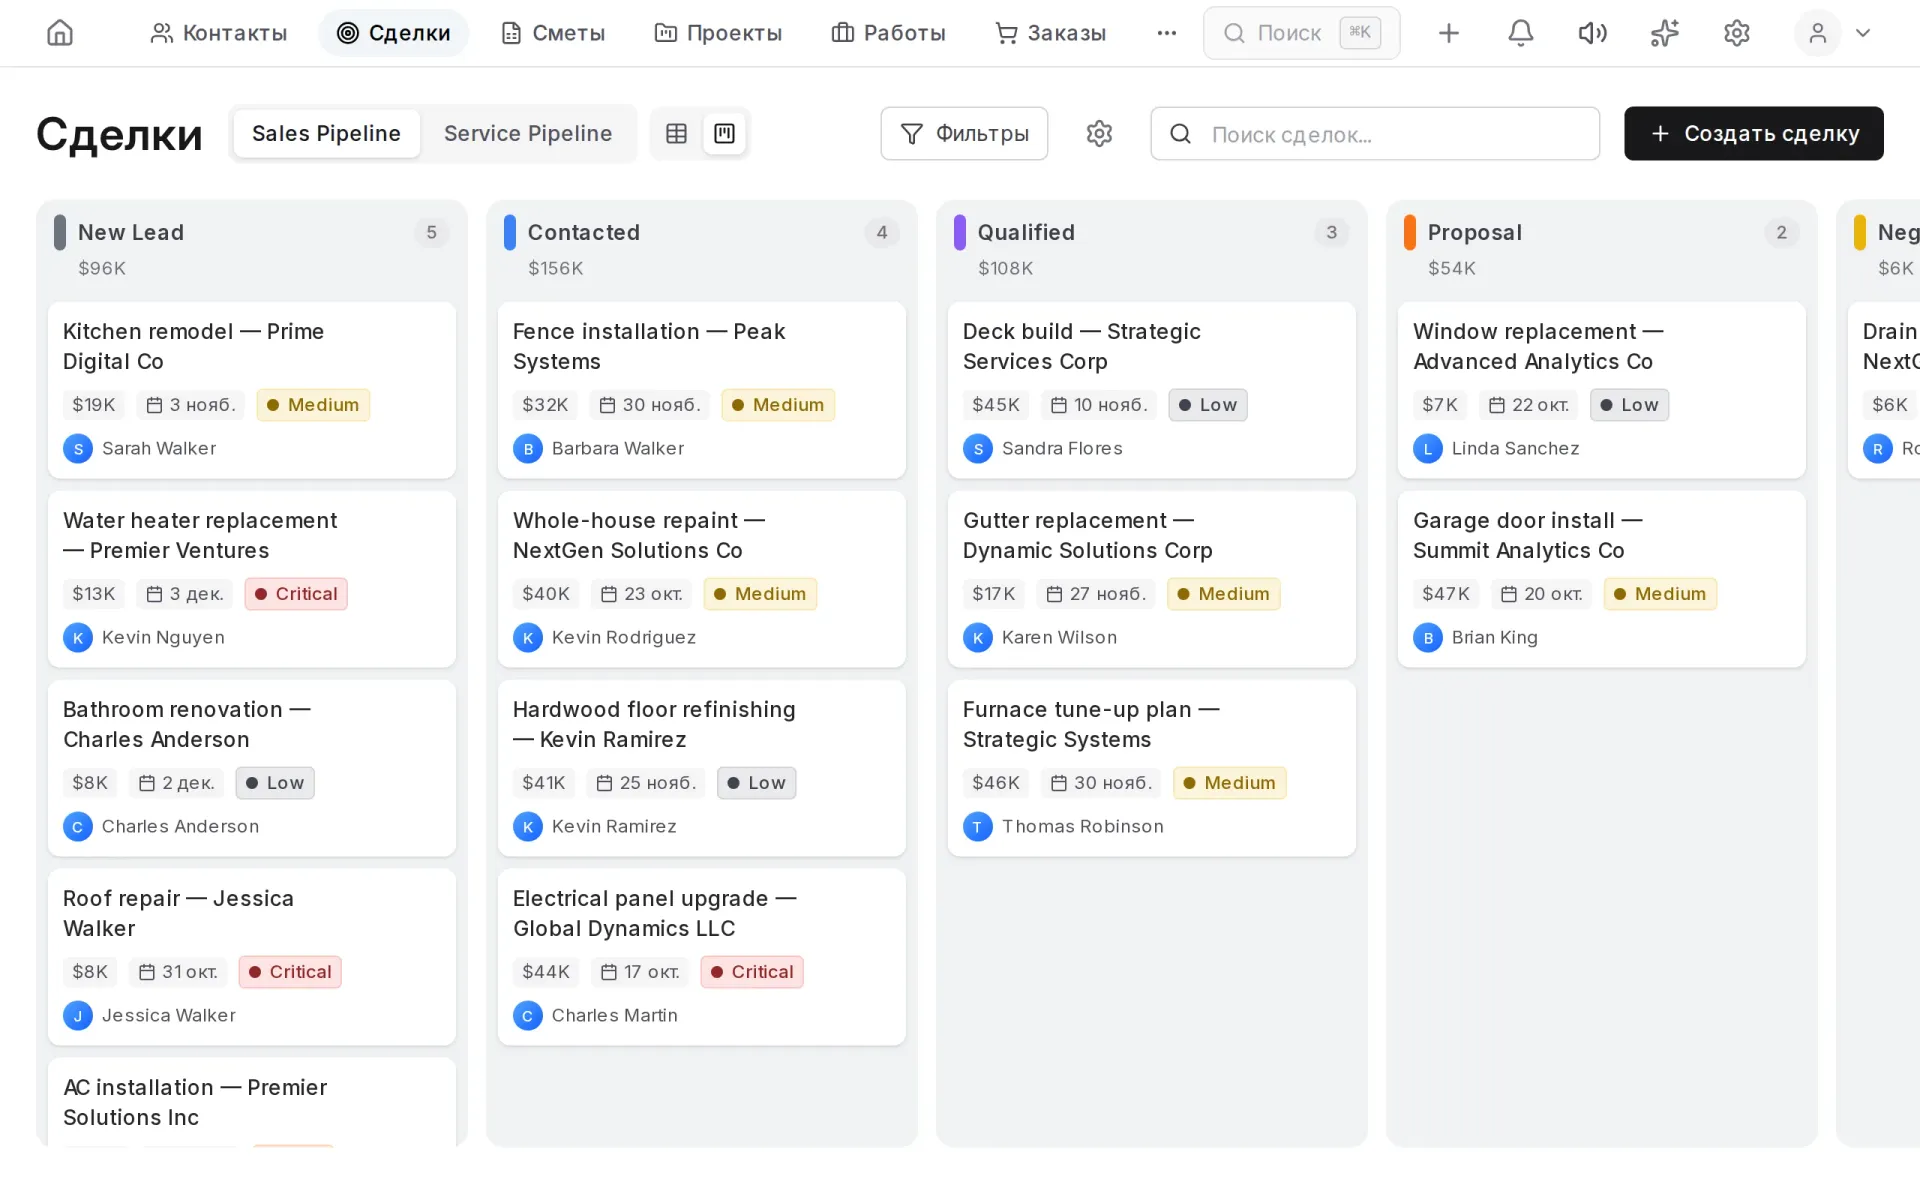
Task: Open the Фильтры filter dropdown
Action: click(964, 133)
